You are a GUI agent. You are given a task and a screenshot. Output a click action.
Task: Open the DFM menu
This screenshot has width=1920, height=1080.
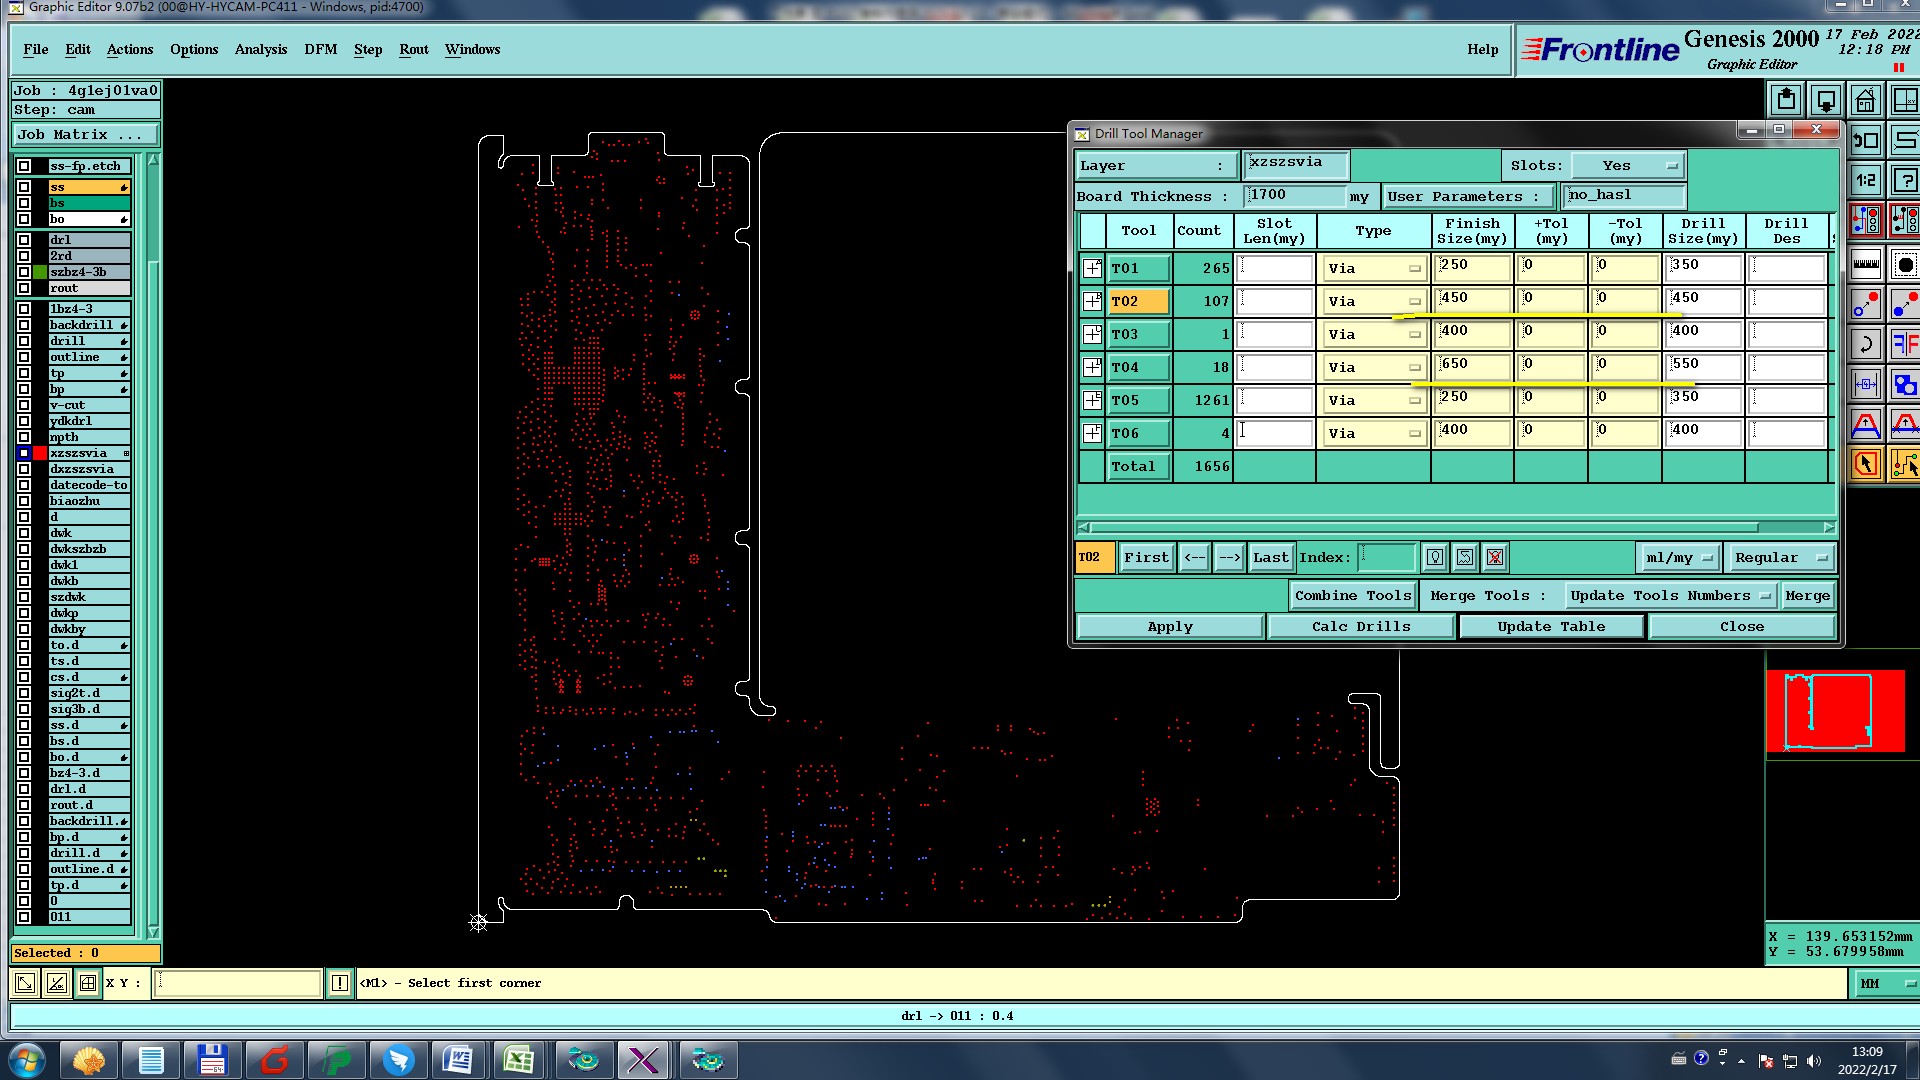320,50
